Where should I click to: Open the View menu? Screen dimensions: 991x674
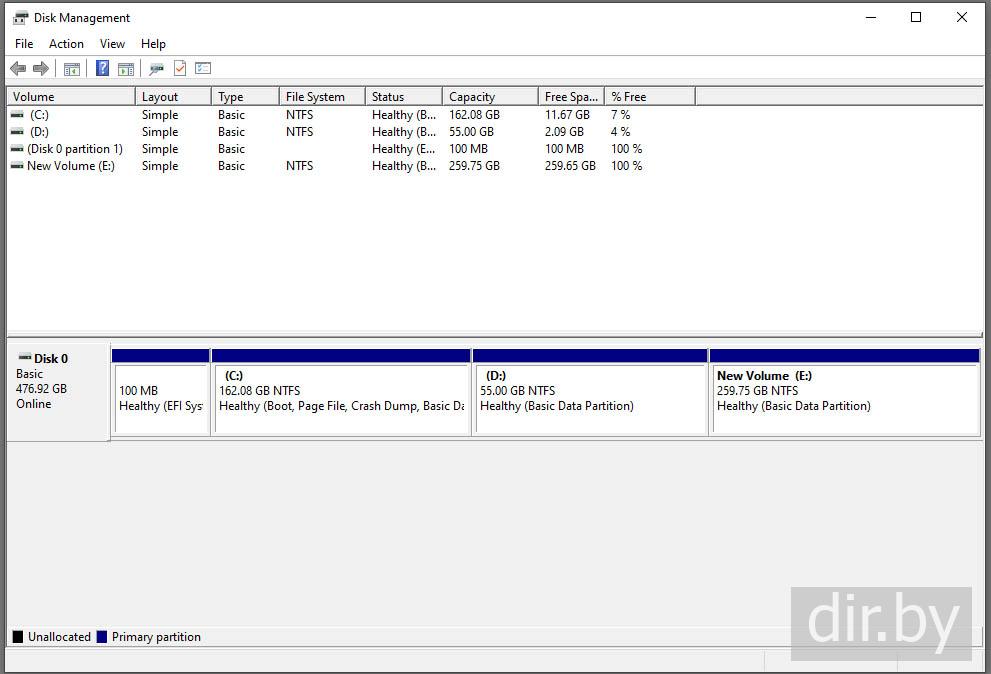click(112, 44)
